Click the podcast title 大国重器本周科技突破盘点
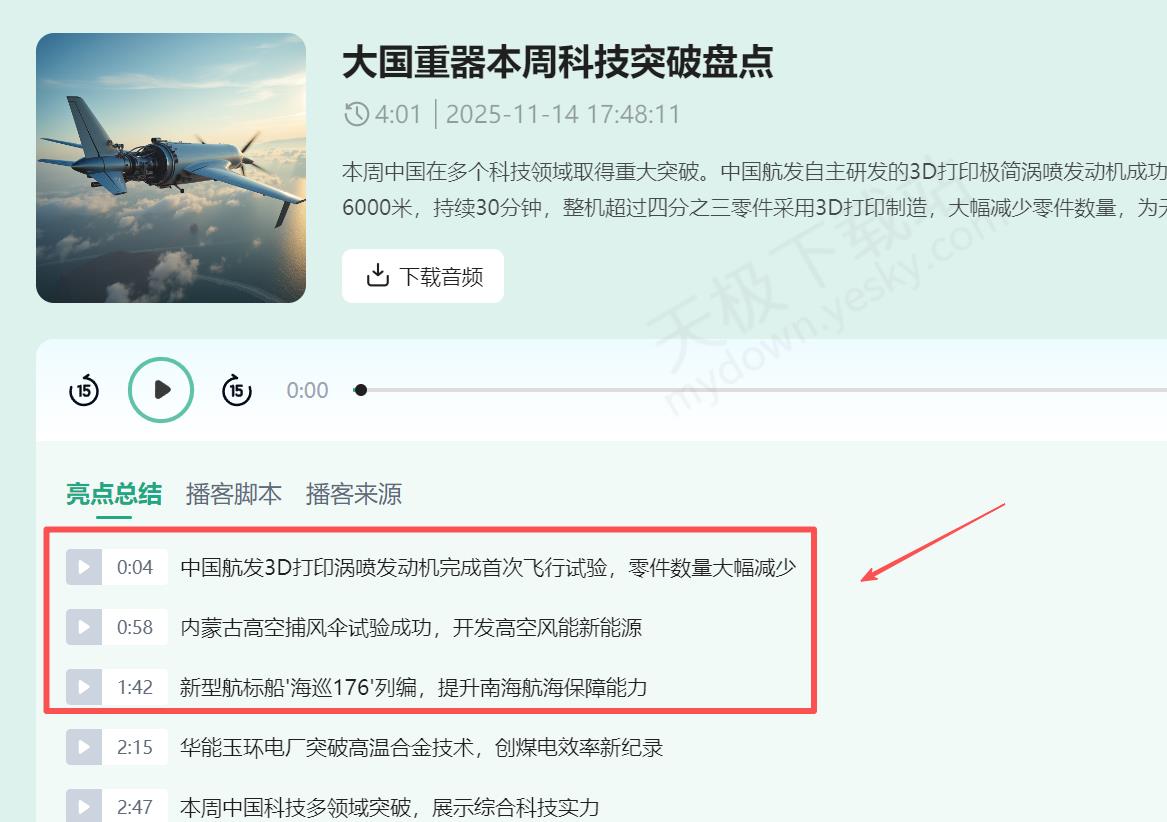Viewport: 1167px width, 822px height. click(557, 61)
